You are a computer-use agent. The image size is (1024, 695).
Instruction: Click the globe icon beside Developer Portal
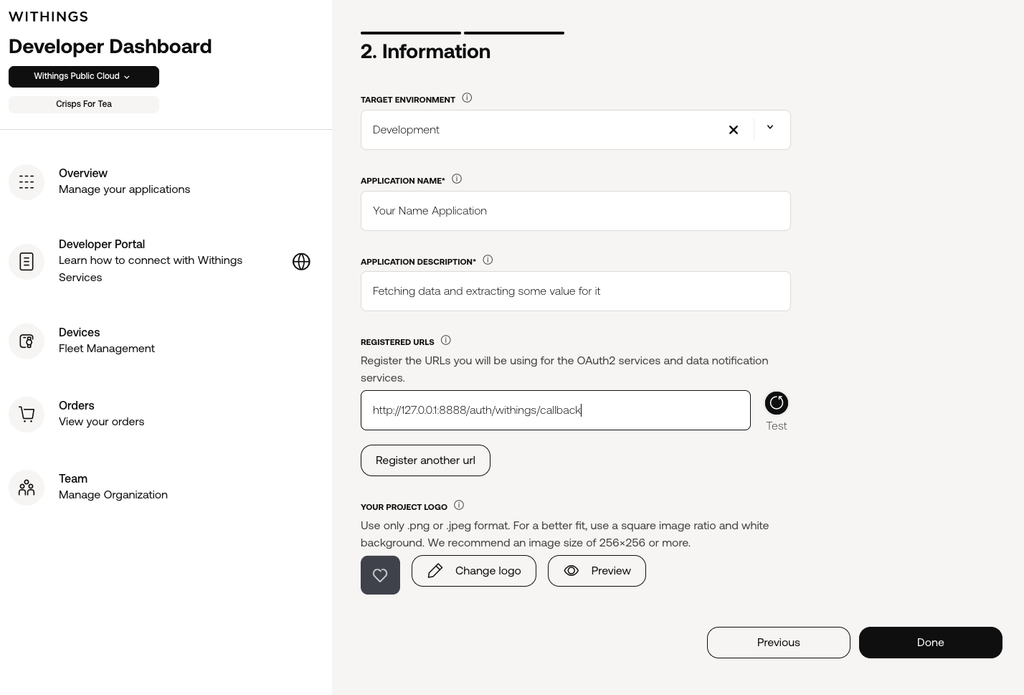[301, 261]
